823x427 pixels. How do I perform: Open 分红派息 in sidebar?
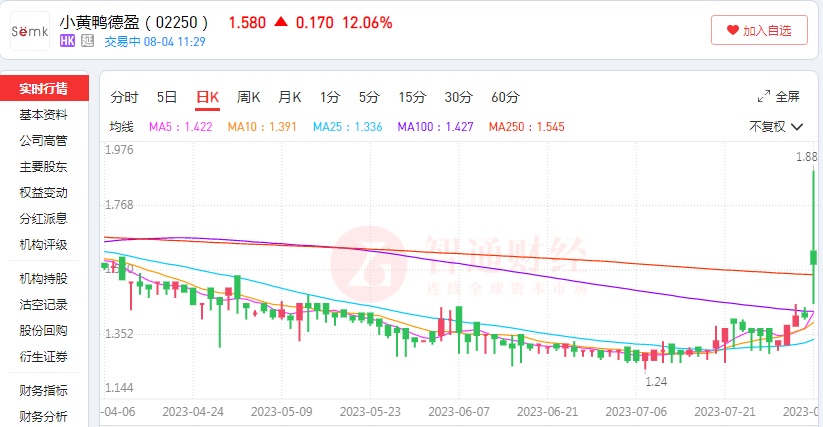44,218
